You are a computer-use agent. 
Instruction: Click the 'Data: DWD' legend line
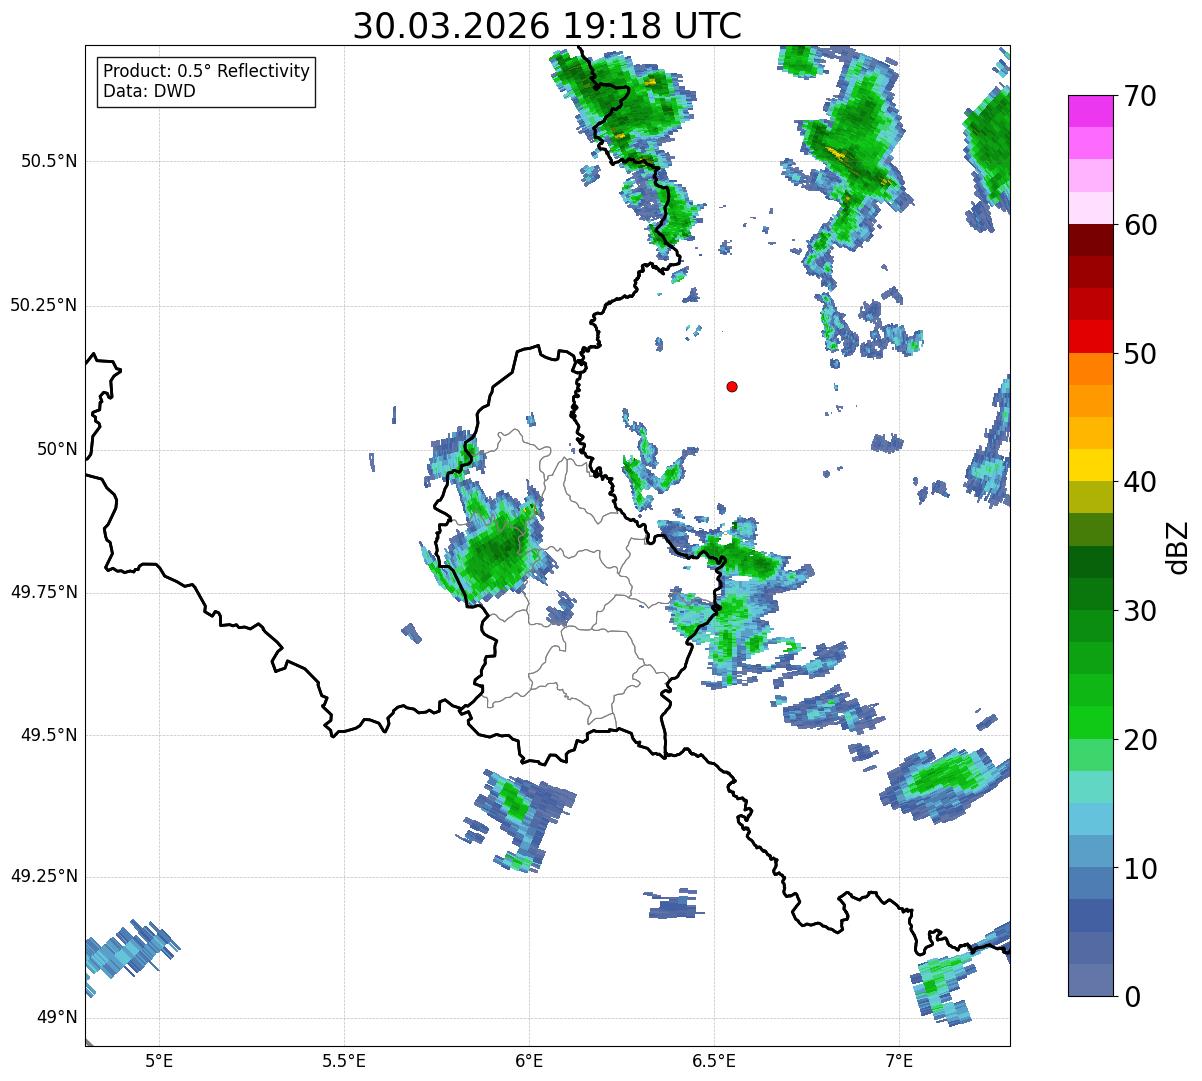(149, 91)
